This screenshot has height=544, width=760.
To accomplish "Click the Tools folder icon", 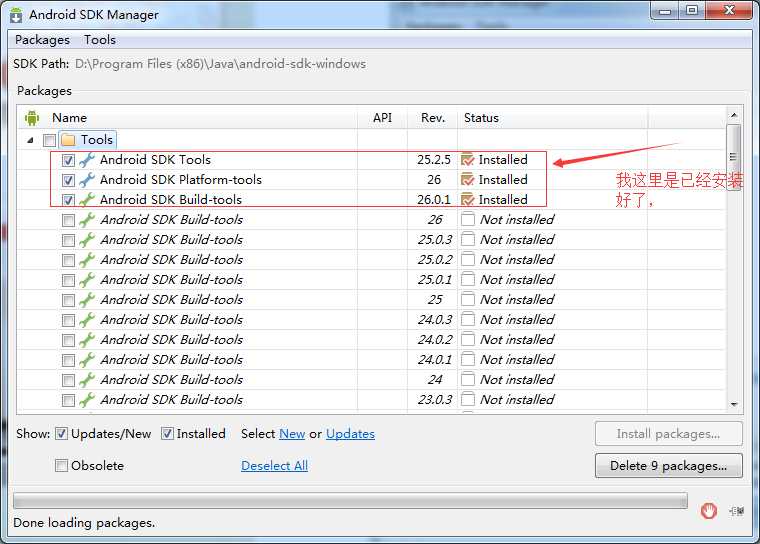I will coord(68,140).
